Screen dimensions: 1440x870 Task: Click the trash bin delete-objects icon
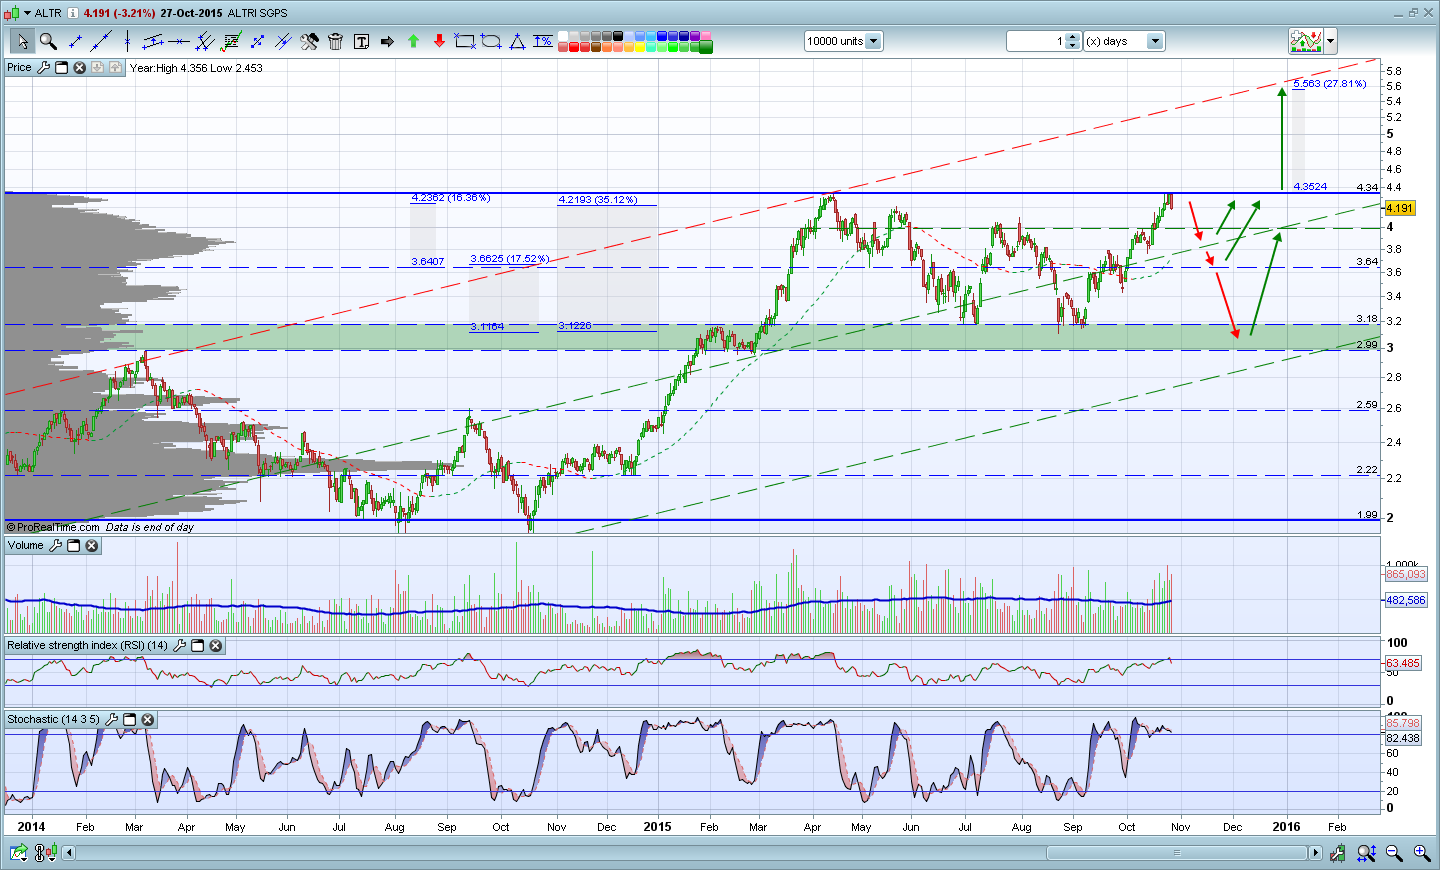(x=335, y=41)
